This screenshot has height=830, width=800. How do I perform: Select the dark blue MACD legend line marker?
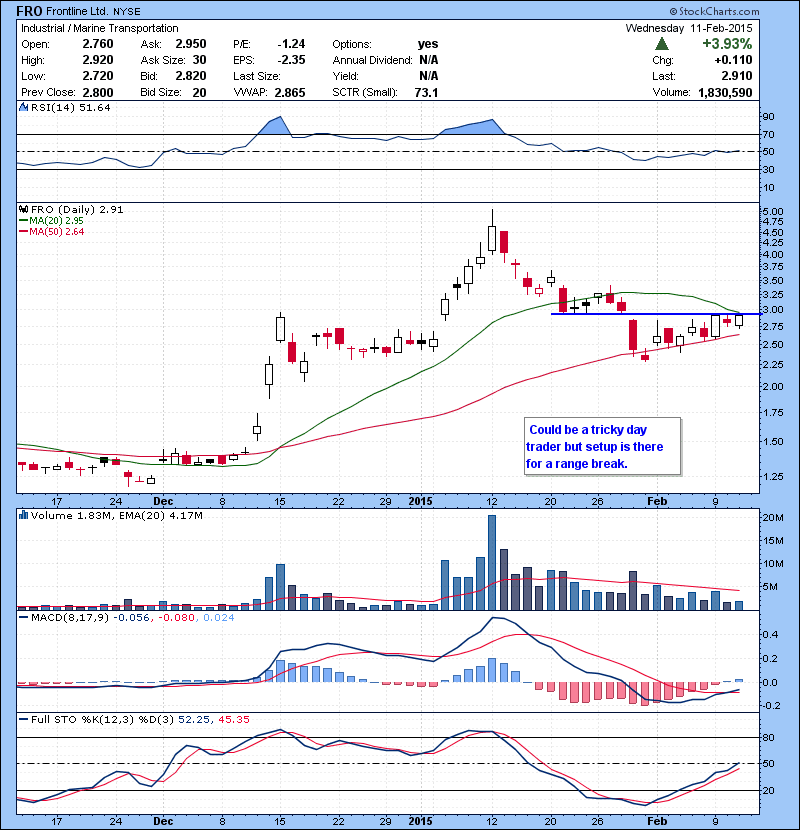coord(23,617)
